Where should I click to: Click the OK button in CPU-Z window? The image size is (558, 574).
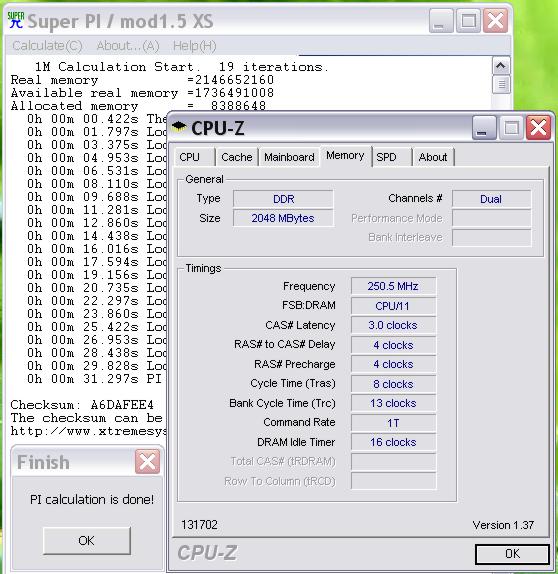512,554
